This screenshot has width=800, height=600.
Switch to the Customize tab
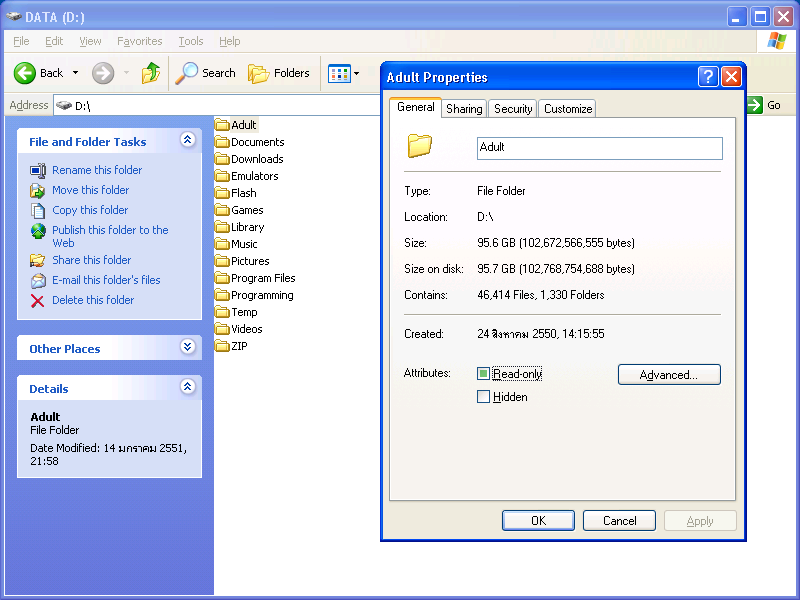point(568,109)
